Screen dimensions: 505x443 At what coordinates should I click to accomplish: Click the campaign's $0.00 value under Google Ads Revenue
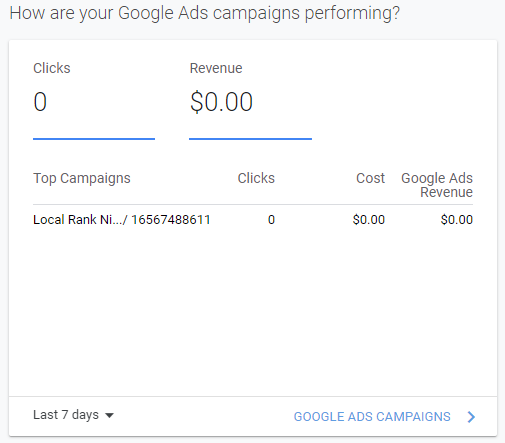click(x=457, y=220)
